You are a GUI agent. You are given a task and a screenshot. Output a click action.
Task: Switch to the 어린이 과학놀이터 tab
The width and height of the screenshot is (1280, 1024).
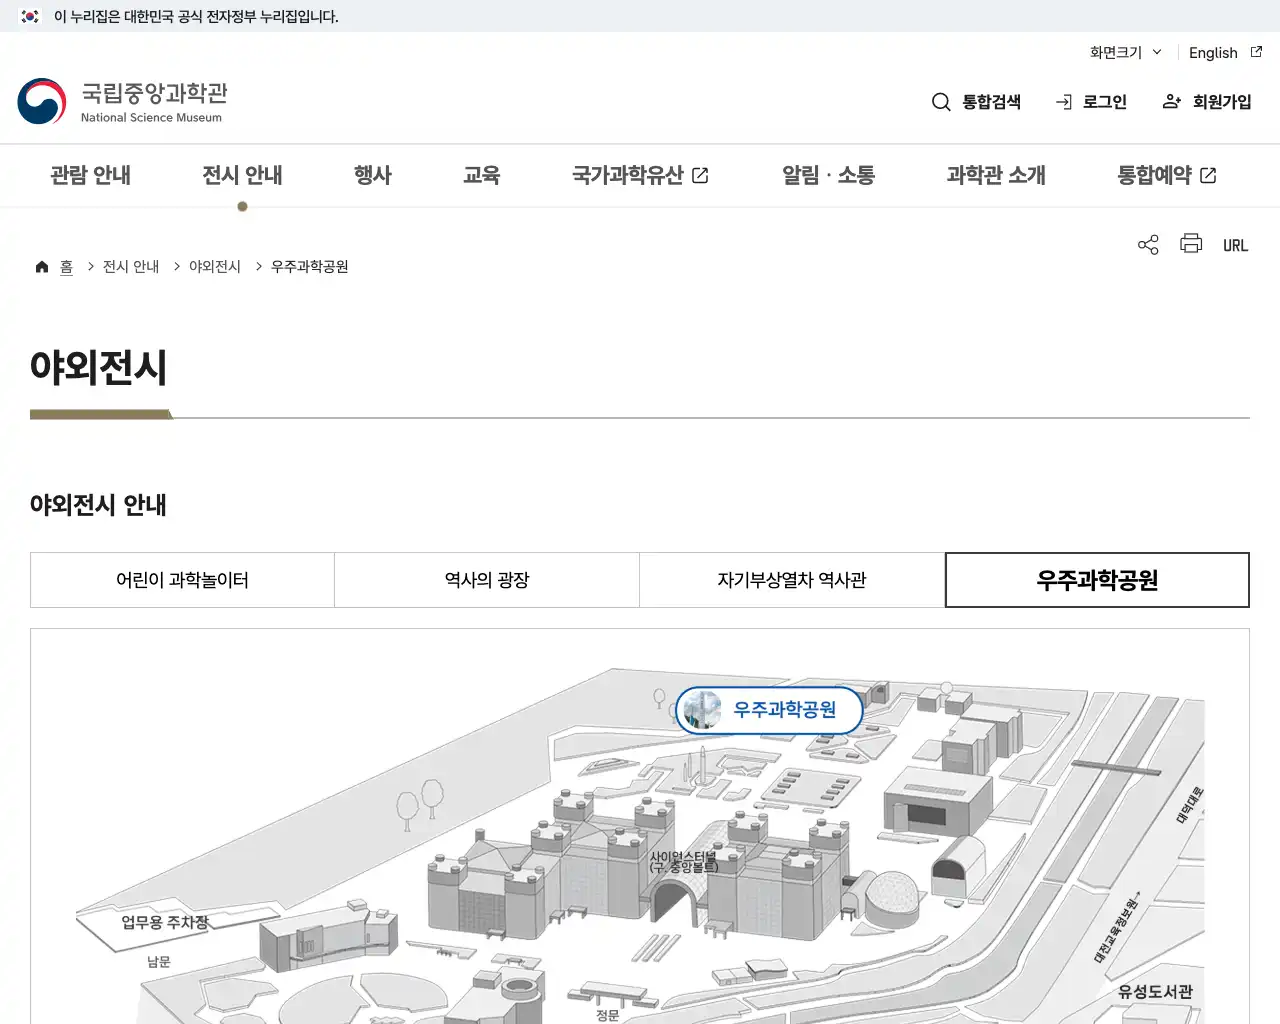pos(182,580)
